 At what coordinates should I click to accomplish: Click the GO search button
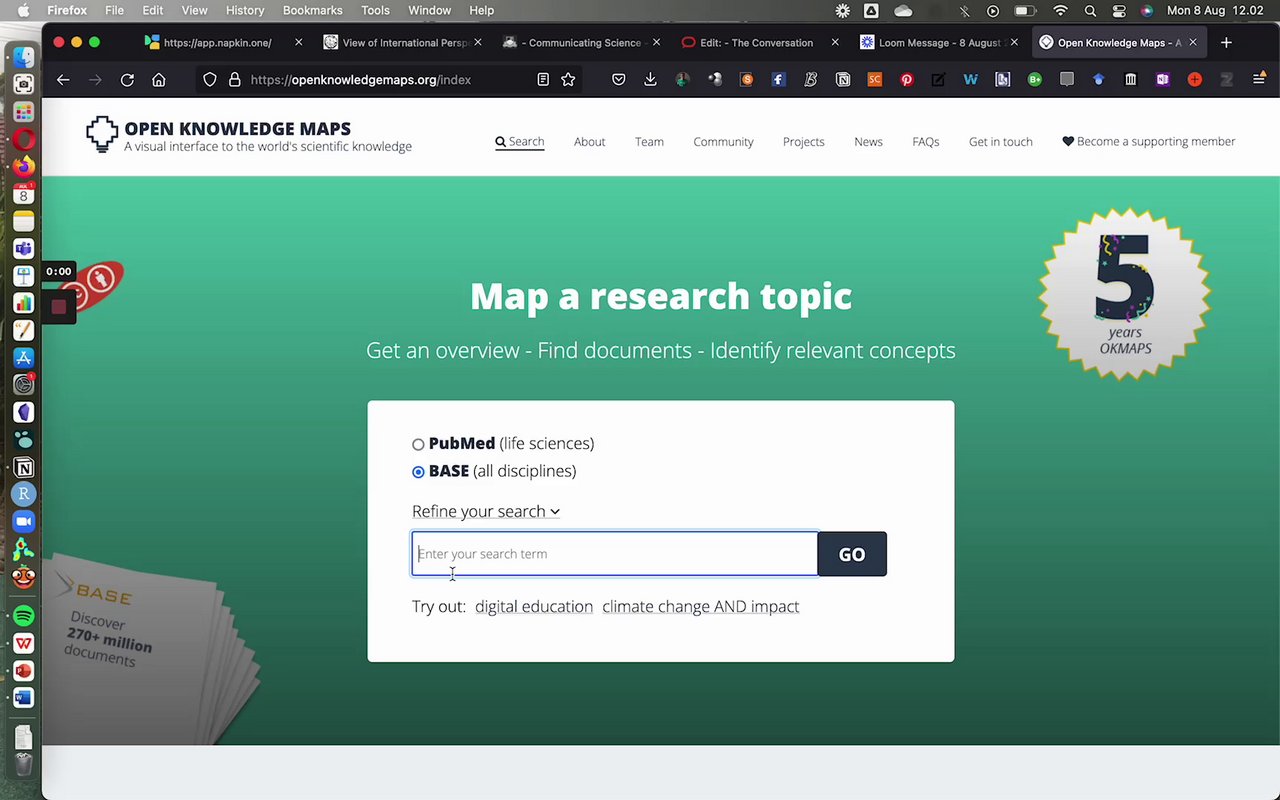coord(852,554)
